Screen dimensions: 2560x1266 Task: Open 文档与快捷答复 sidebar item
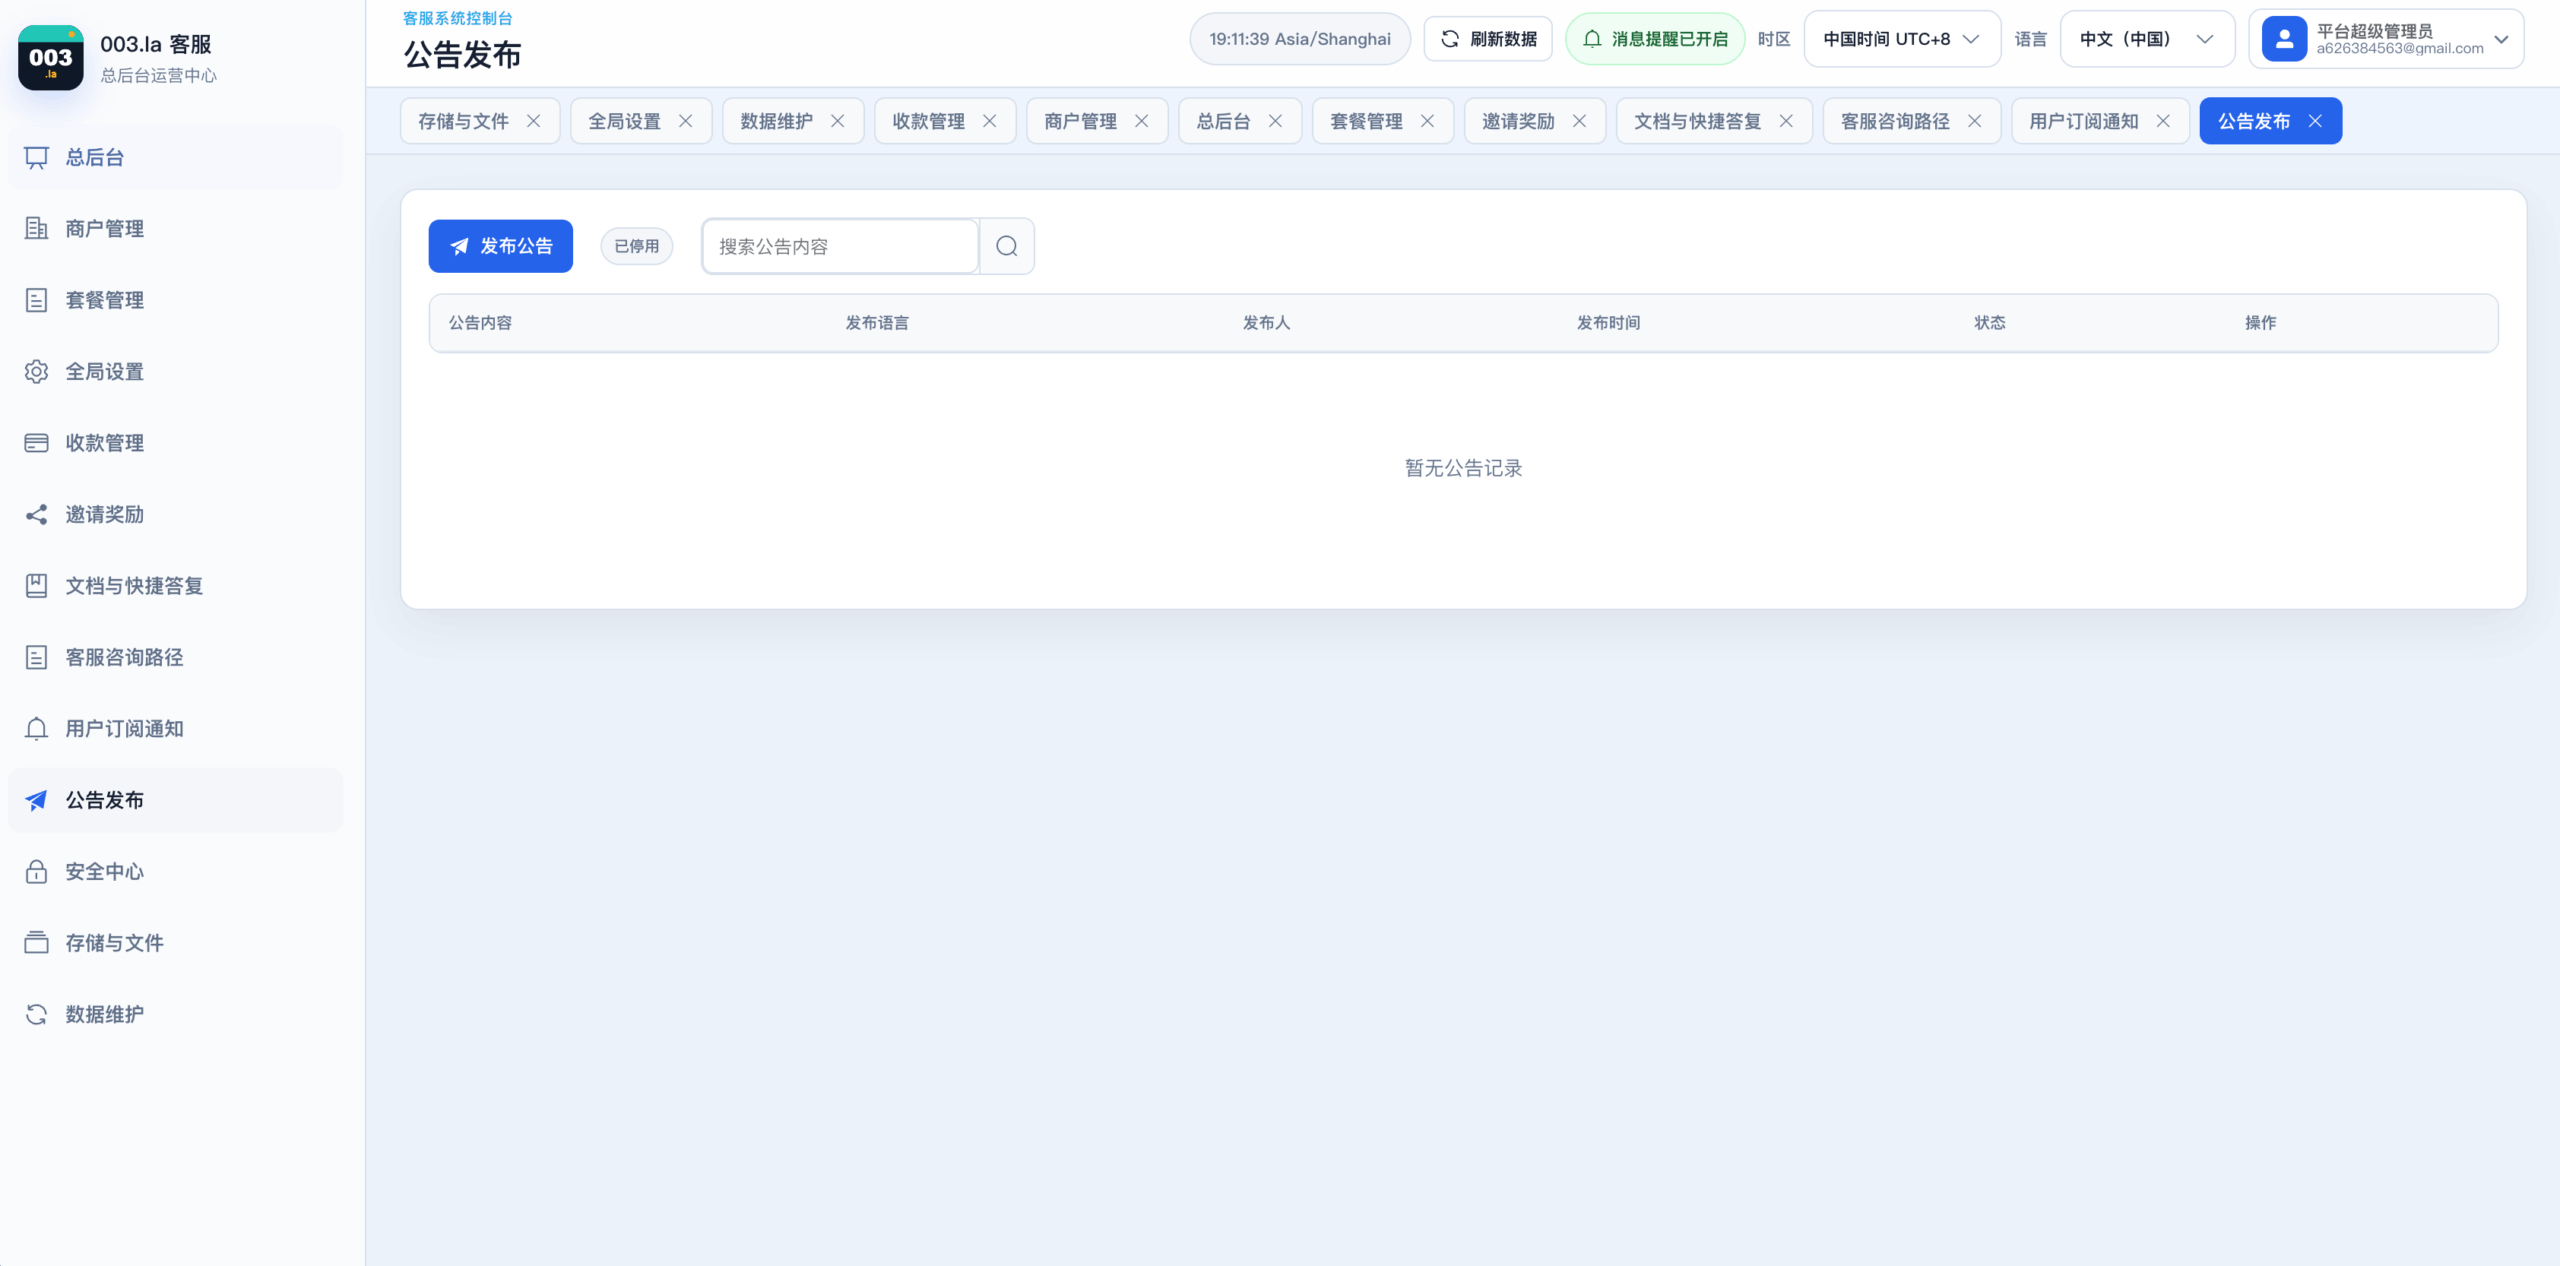pos(175,586)
